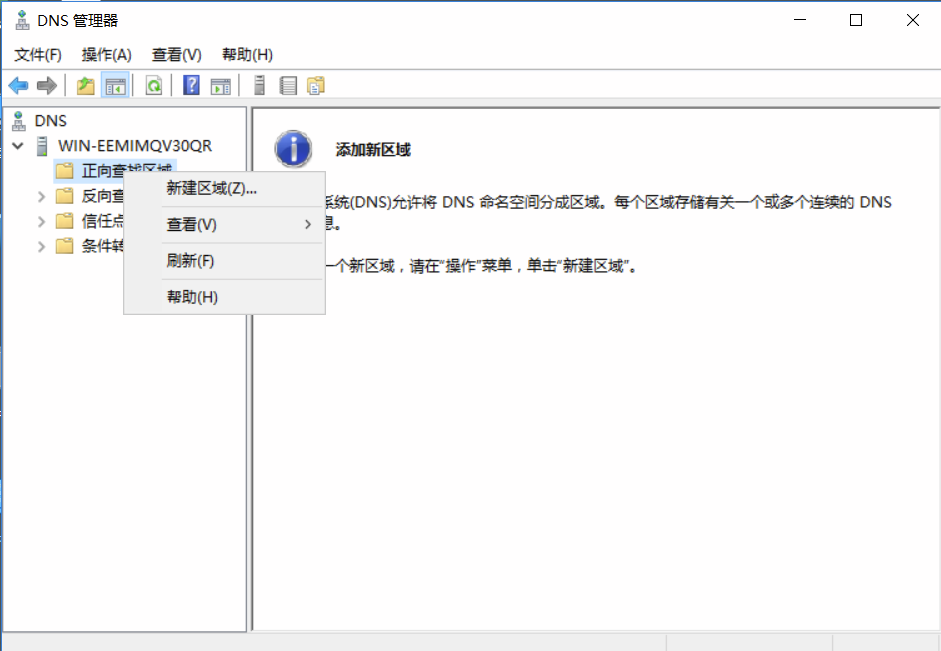Open the 文件(F) menu

[38, 55]
